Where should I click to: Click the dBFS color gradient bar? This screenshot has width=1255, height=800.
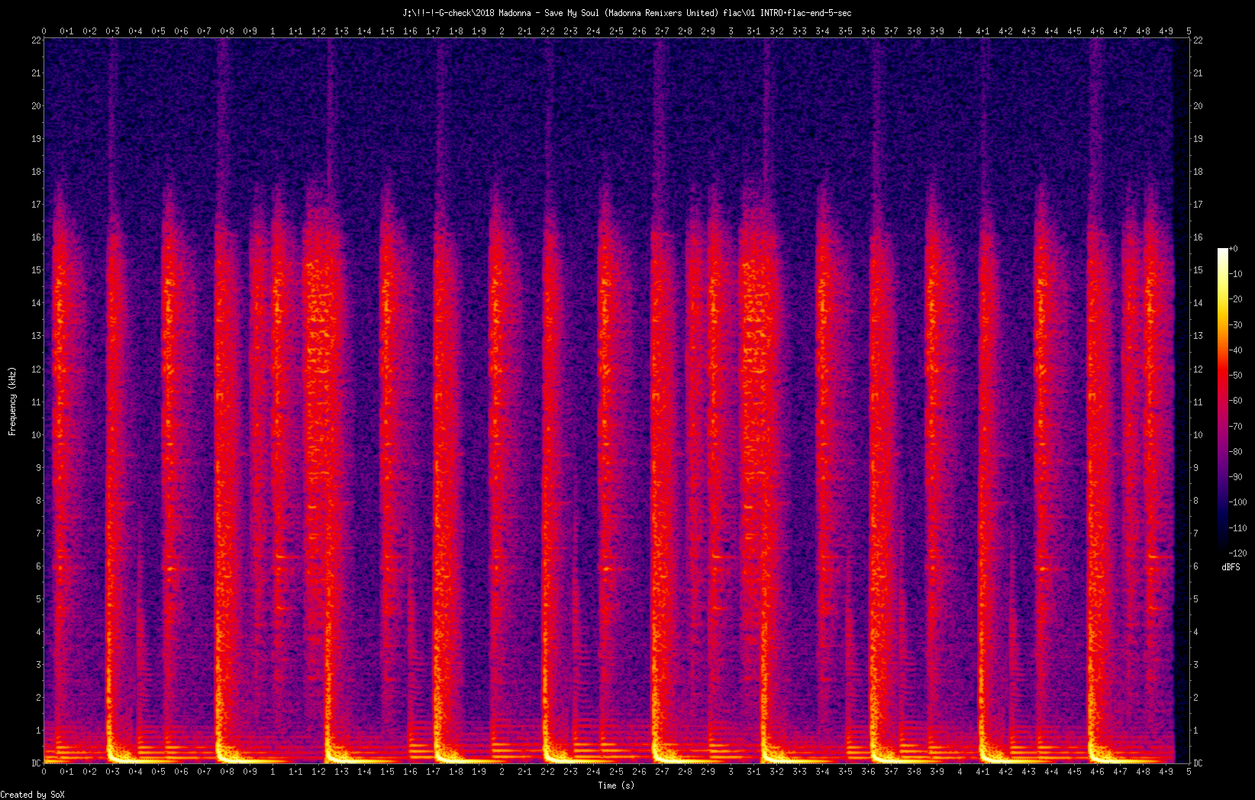pyautogui.click(x=1222, y=401)
